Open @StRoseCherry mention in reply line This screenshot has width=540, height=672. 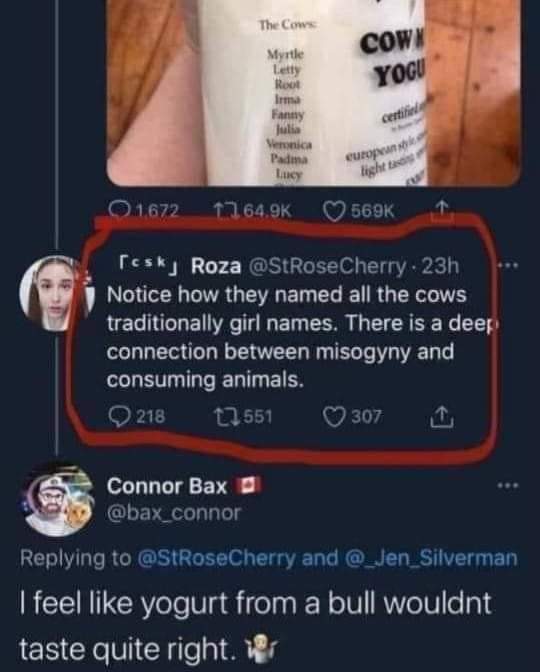click(x=216, y=558)
